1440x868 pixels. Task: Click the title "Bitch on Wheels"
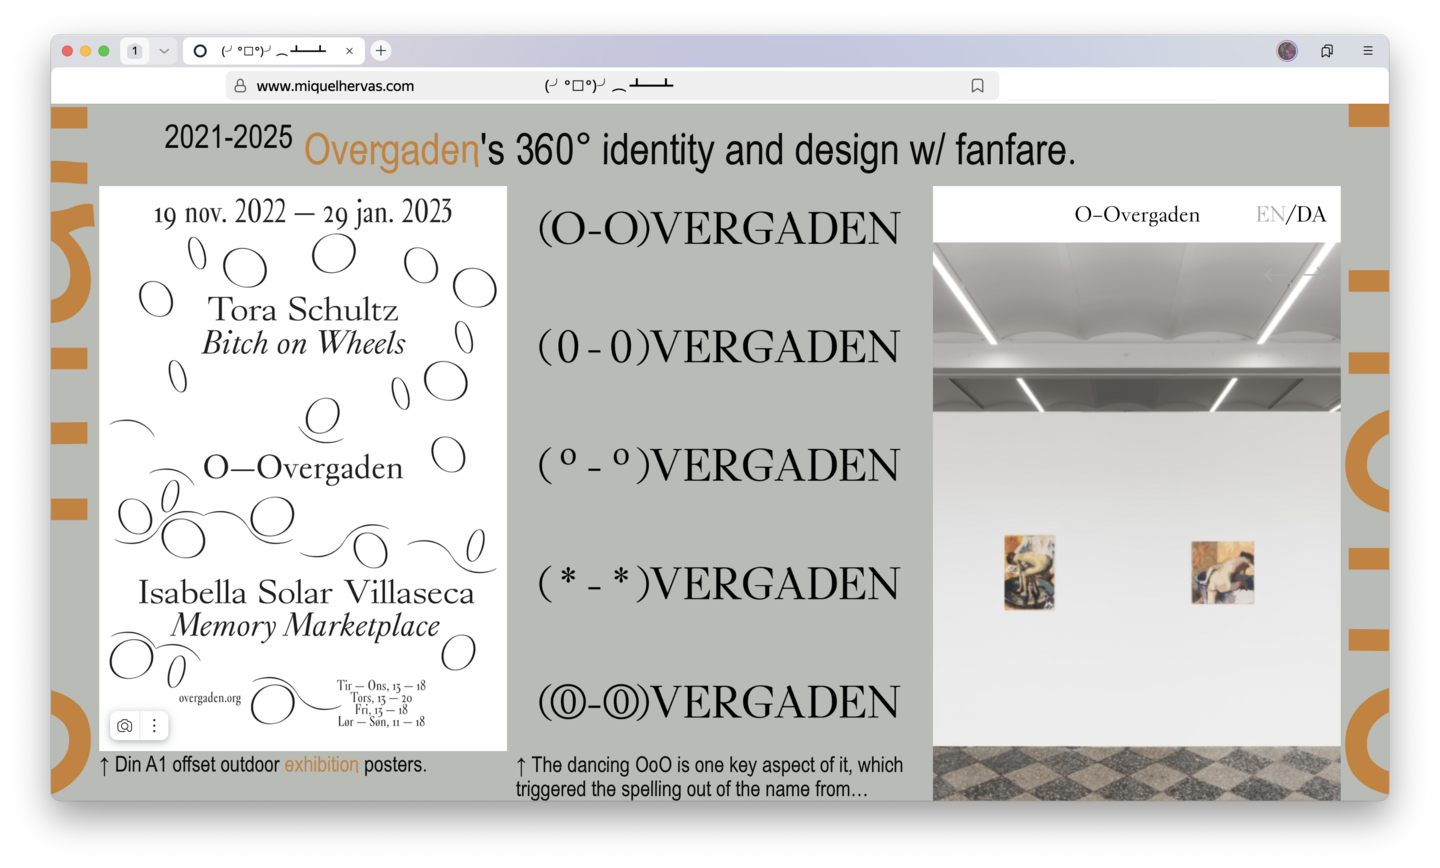pos(304,343)
